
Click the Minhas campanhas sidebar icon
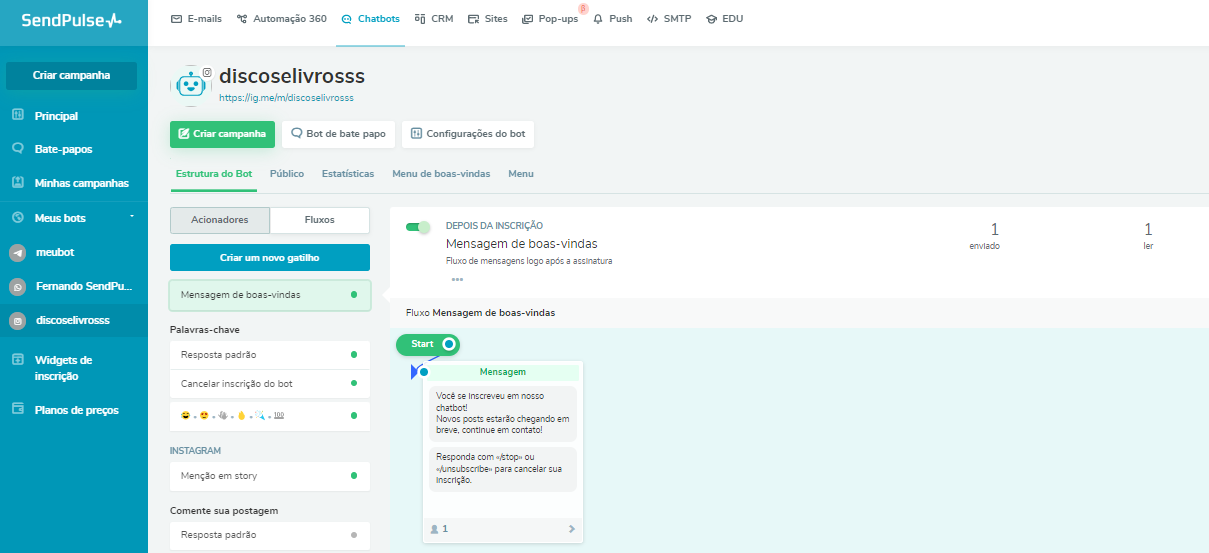point(17,183)
